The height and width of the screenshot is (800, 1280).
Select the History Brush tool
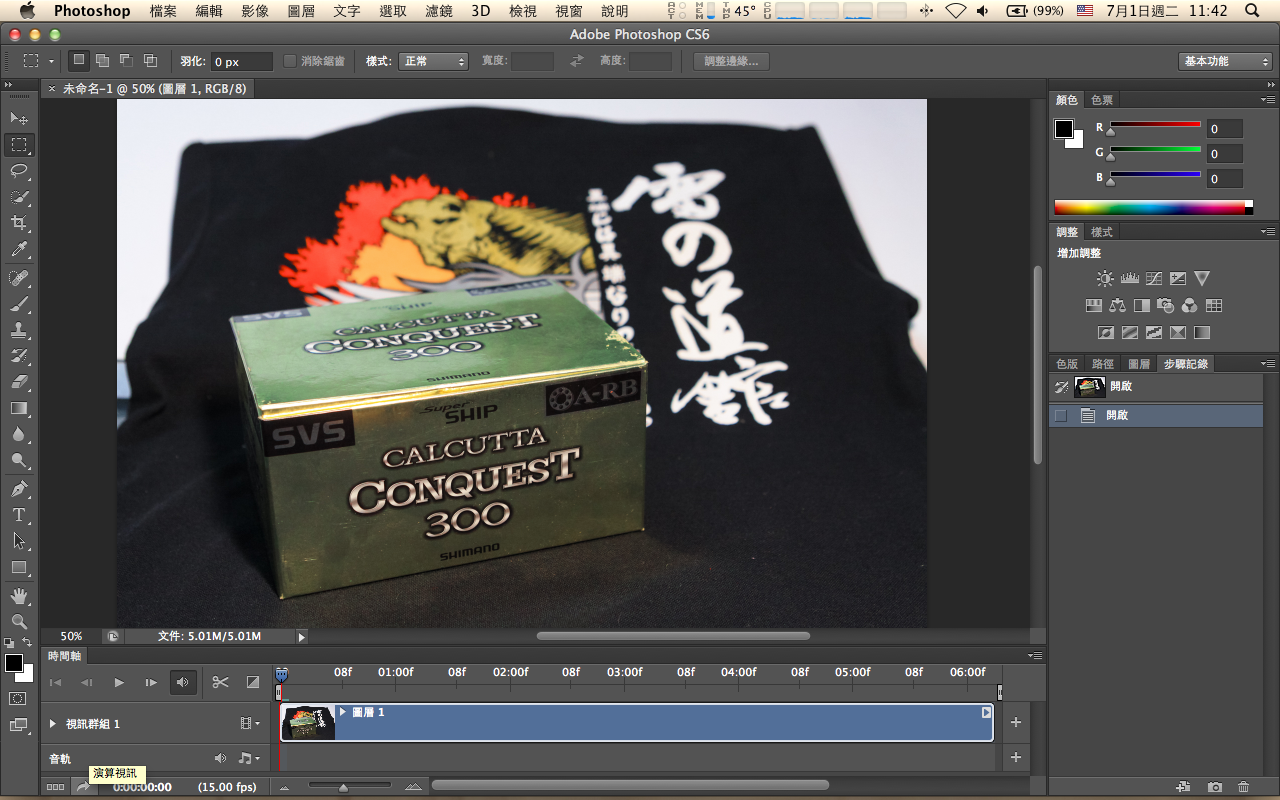(x=19, y=355)
